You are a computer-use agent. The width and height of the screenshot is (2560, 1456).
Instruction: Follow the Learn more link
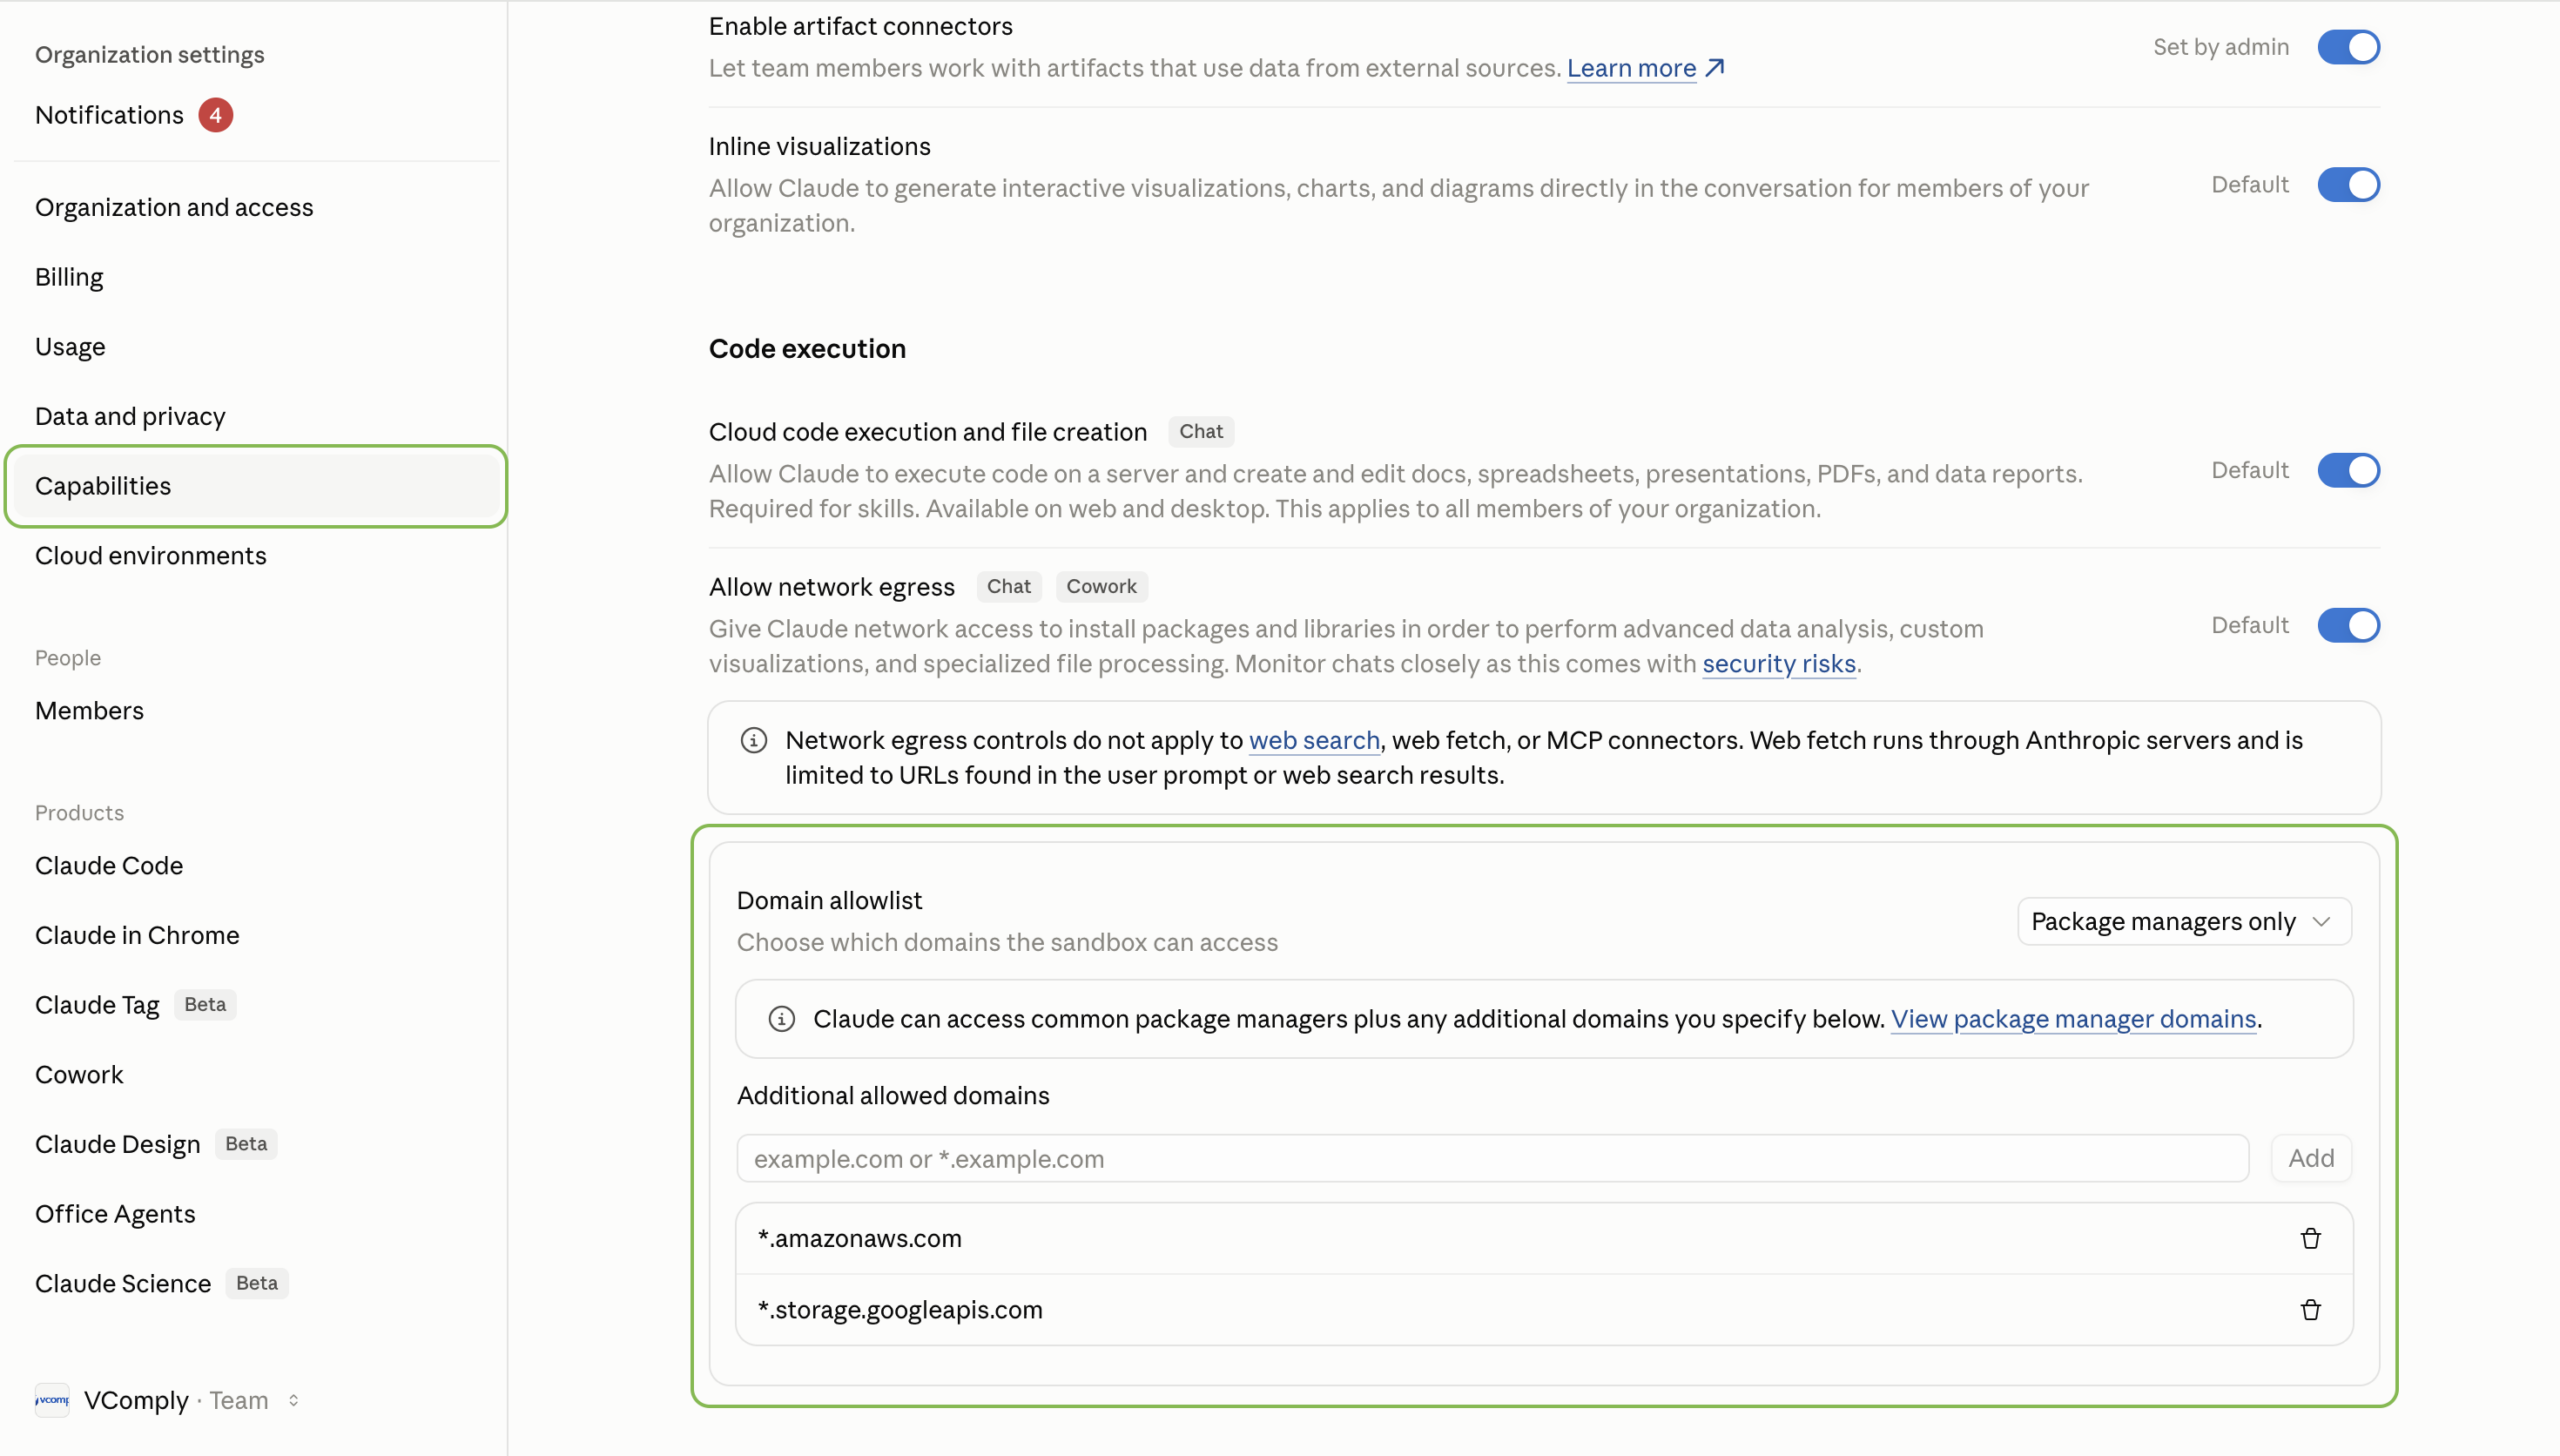(1631, 68)
